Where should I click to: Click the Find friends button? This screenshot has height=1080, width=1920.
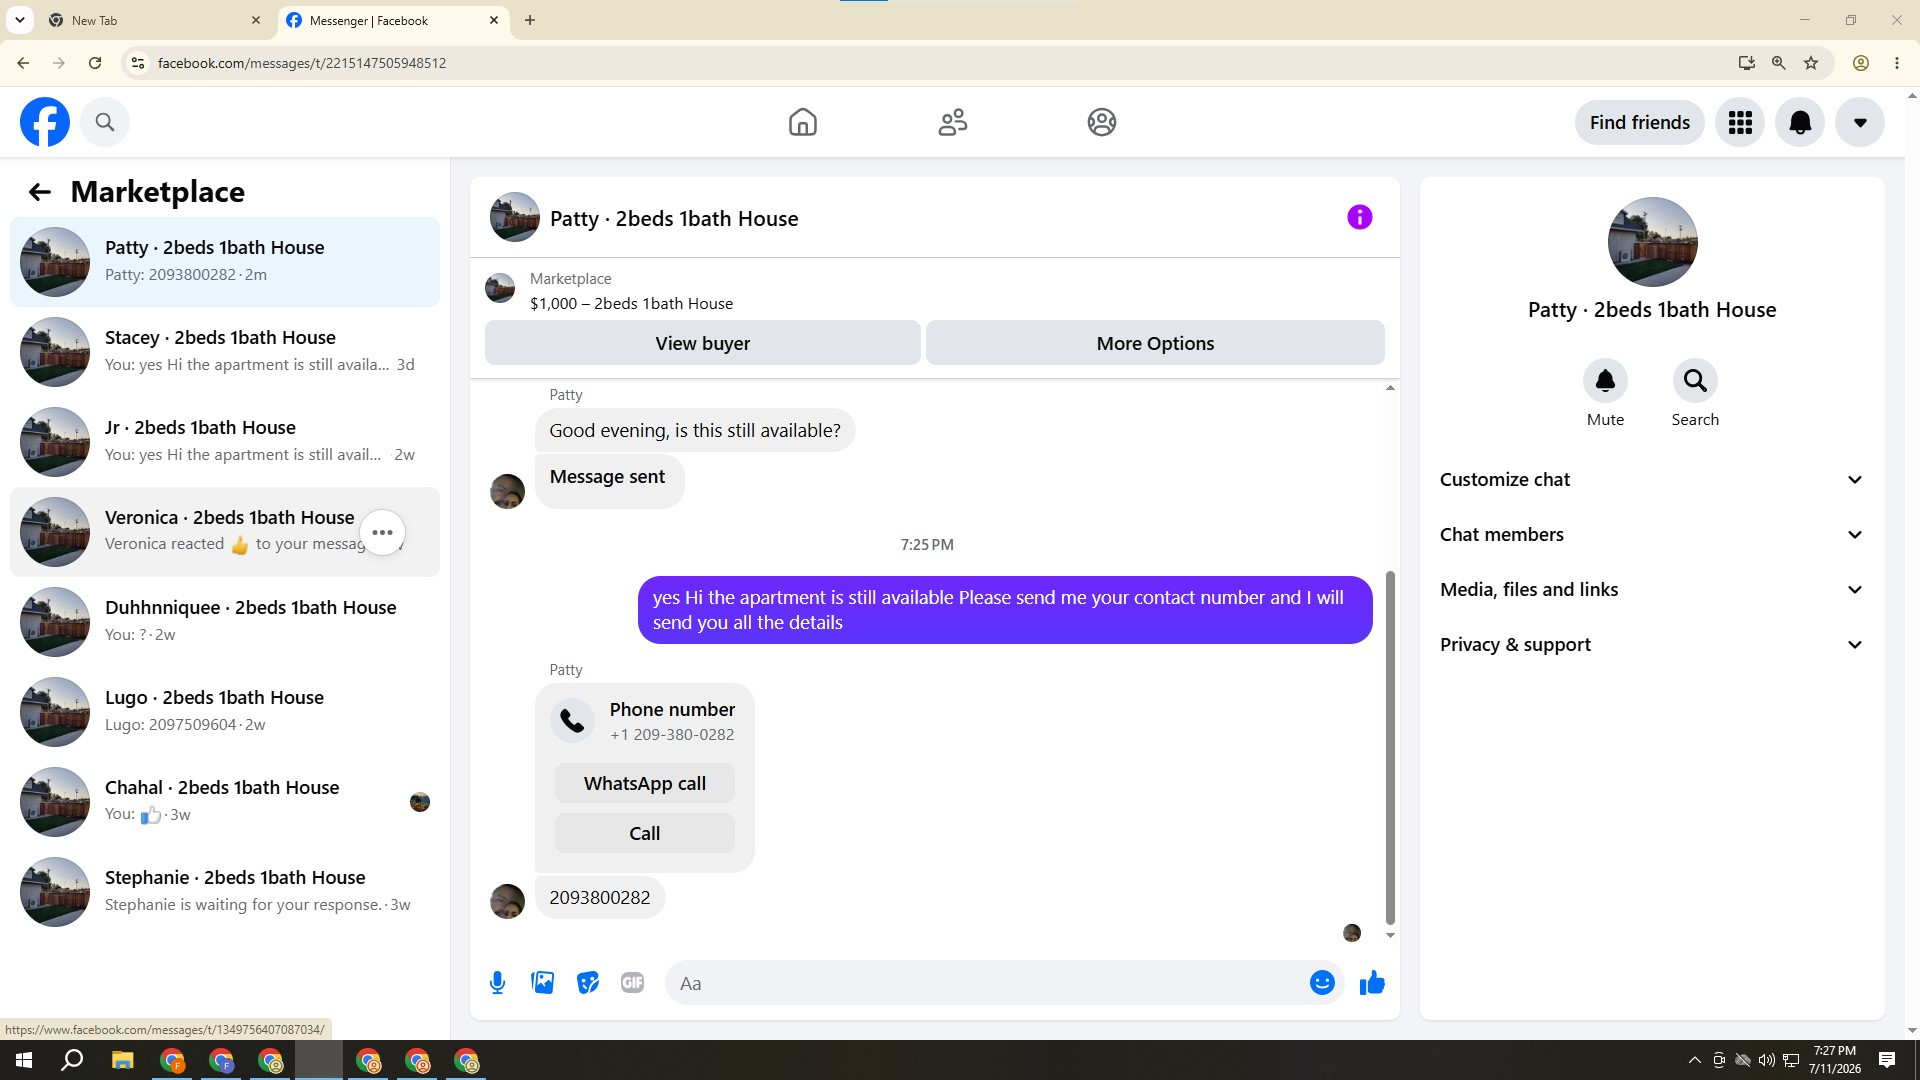tap(1640, 122)
